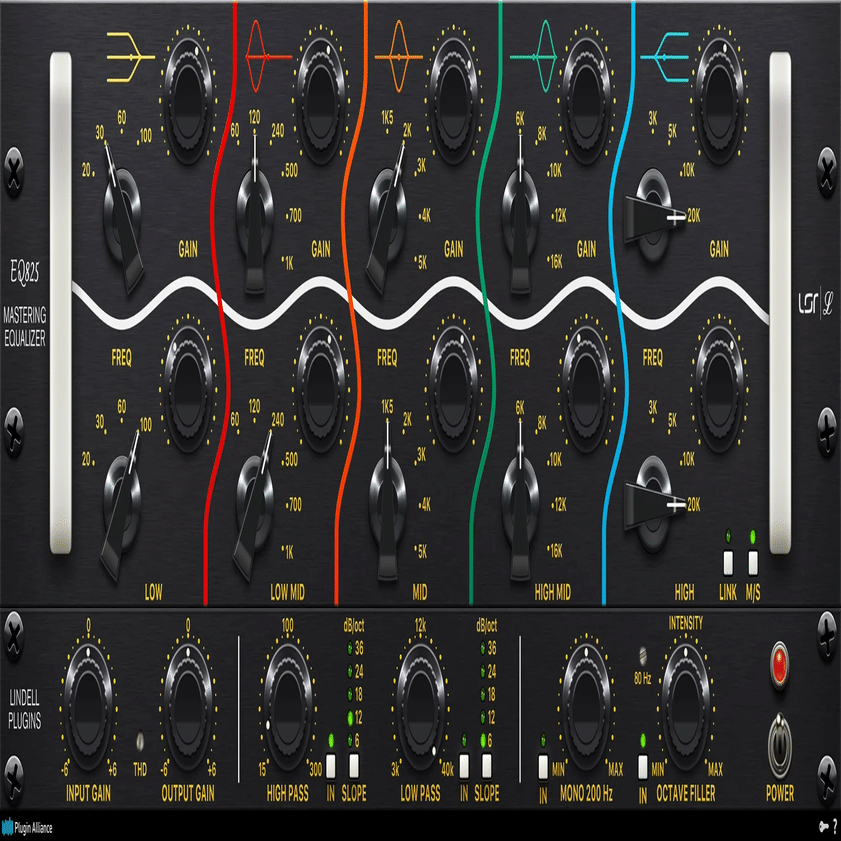841x841 pixels.
Task: Select the 6 dB/oct low pass slope LED
Action: pyautogui.click(x=483, y=741)
